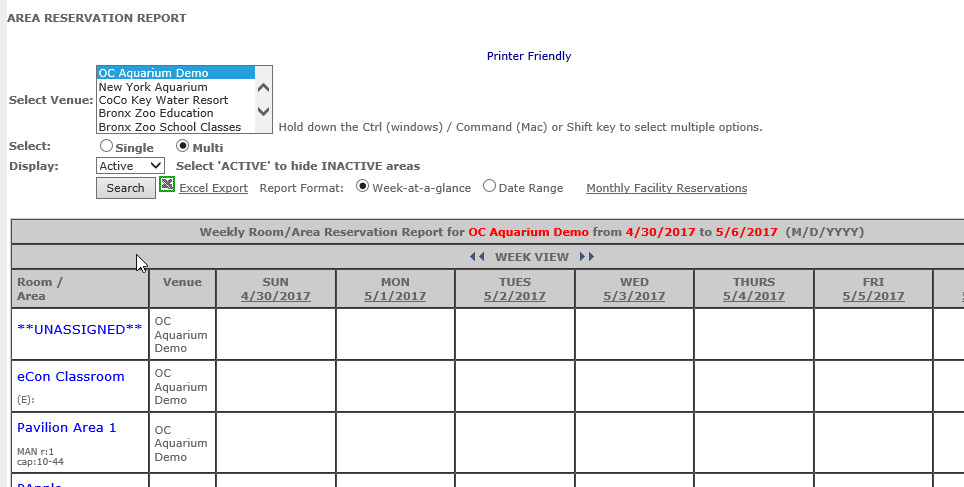This screenshot has width=964, height=487.
Task: Select New York Aquarium venue
Action: tap(175, 87)
